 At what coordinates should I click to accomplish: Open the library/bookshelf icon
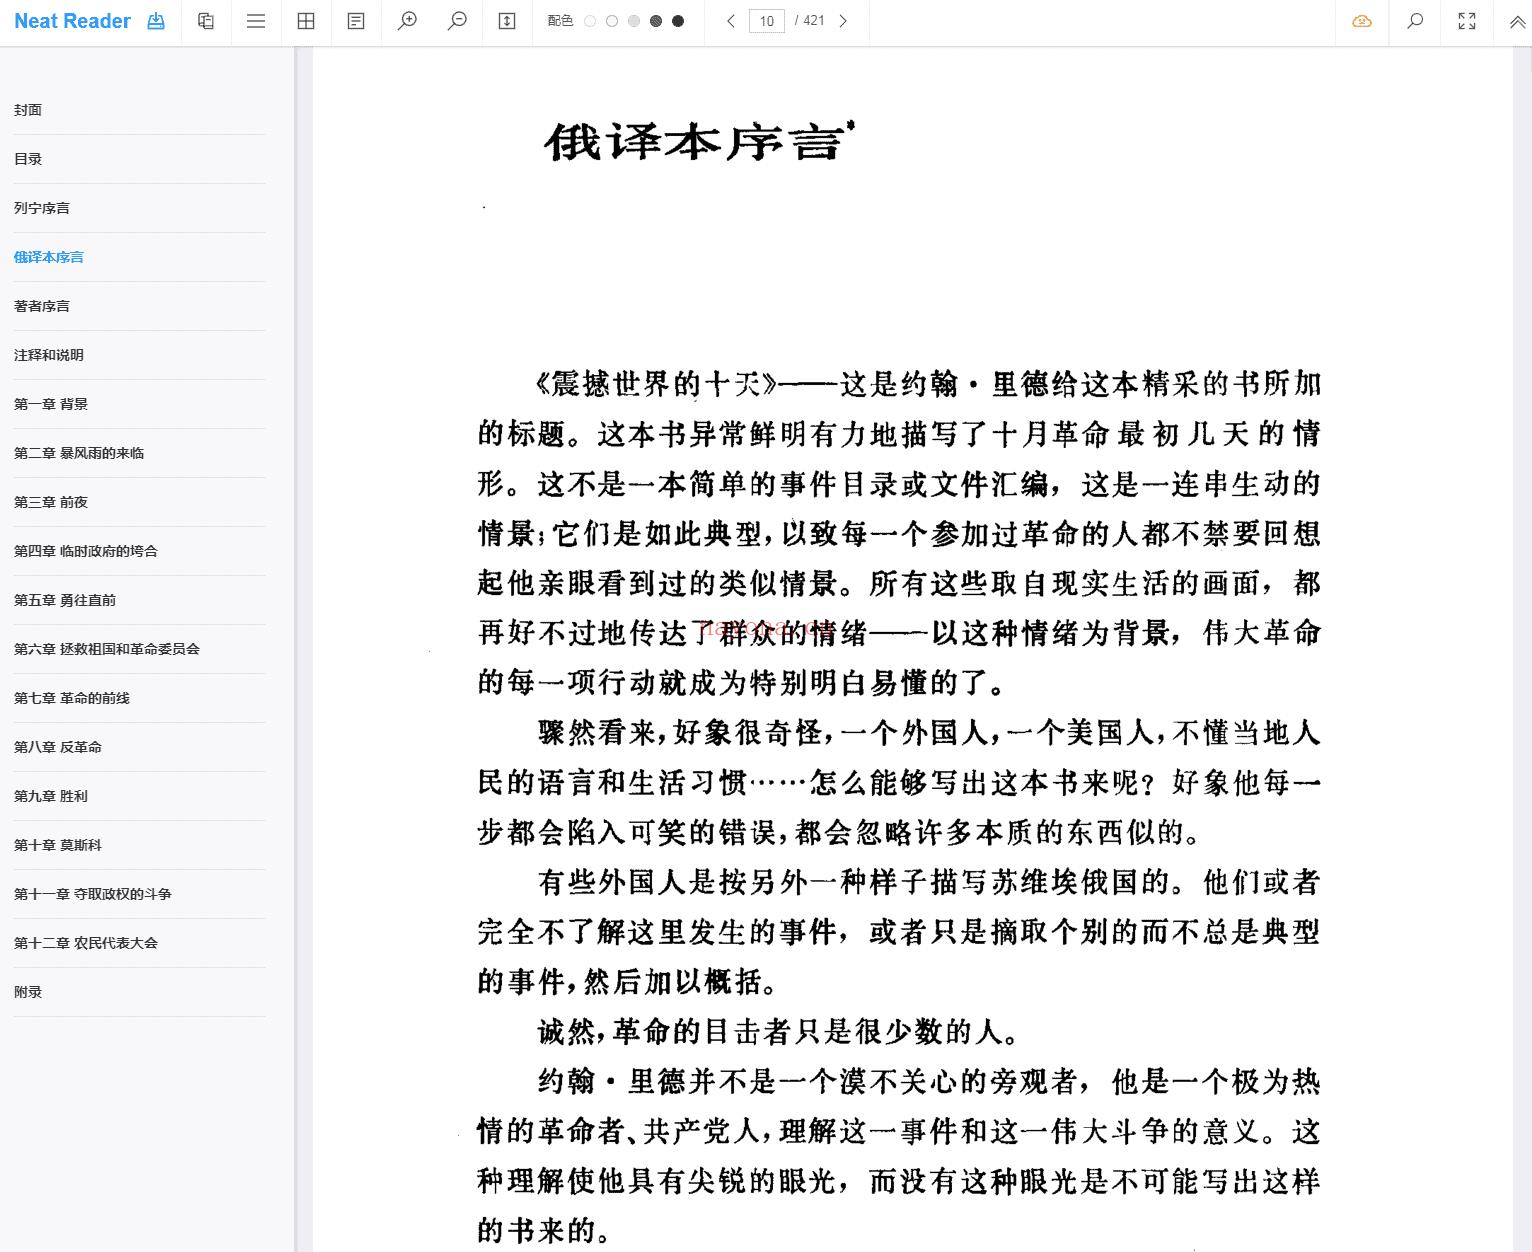(x=206, y=21)
